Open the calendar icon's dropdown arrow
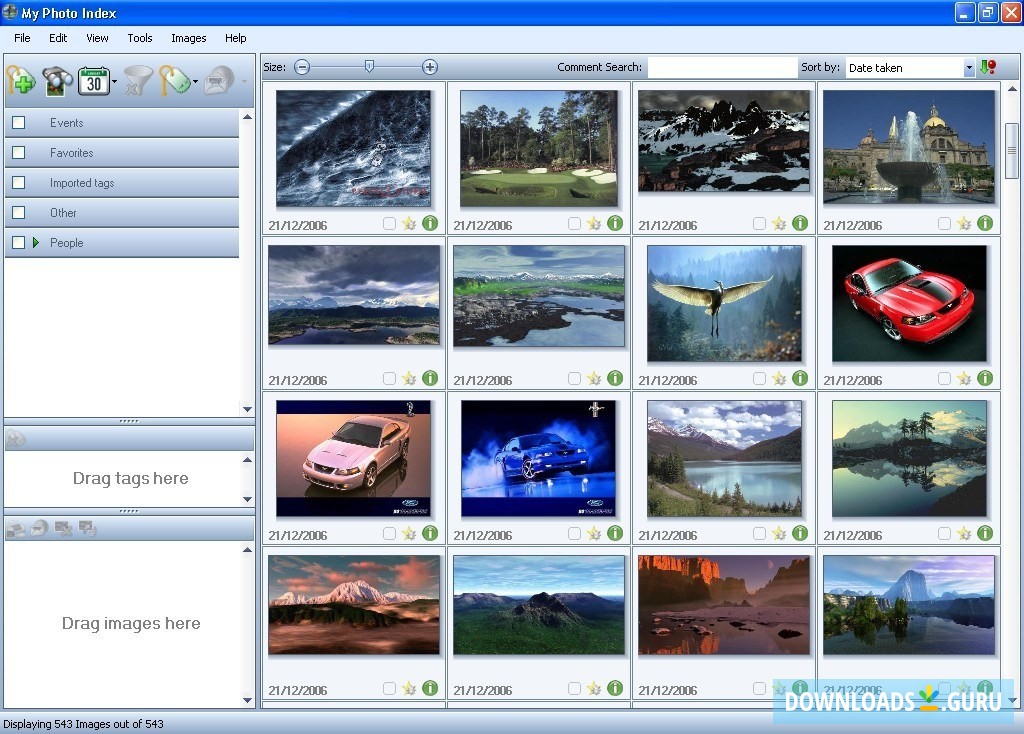 pyautogui.click(x=113, y=80)
